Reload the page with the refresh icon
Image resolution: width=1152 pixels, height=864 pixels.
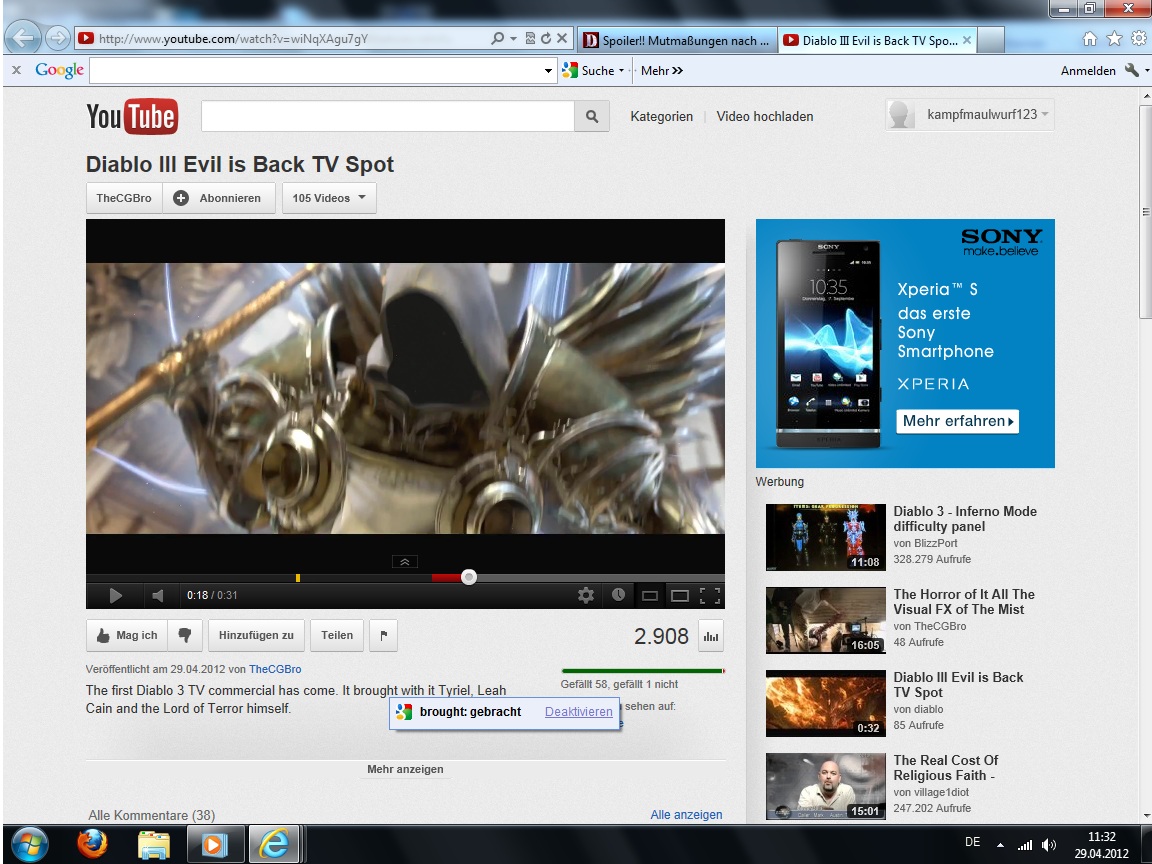coord(546,39)
